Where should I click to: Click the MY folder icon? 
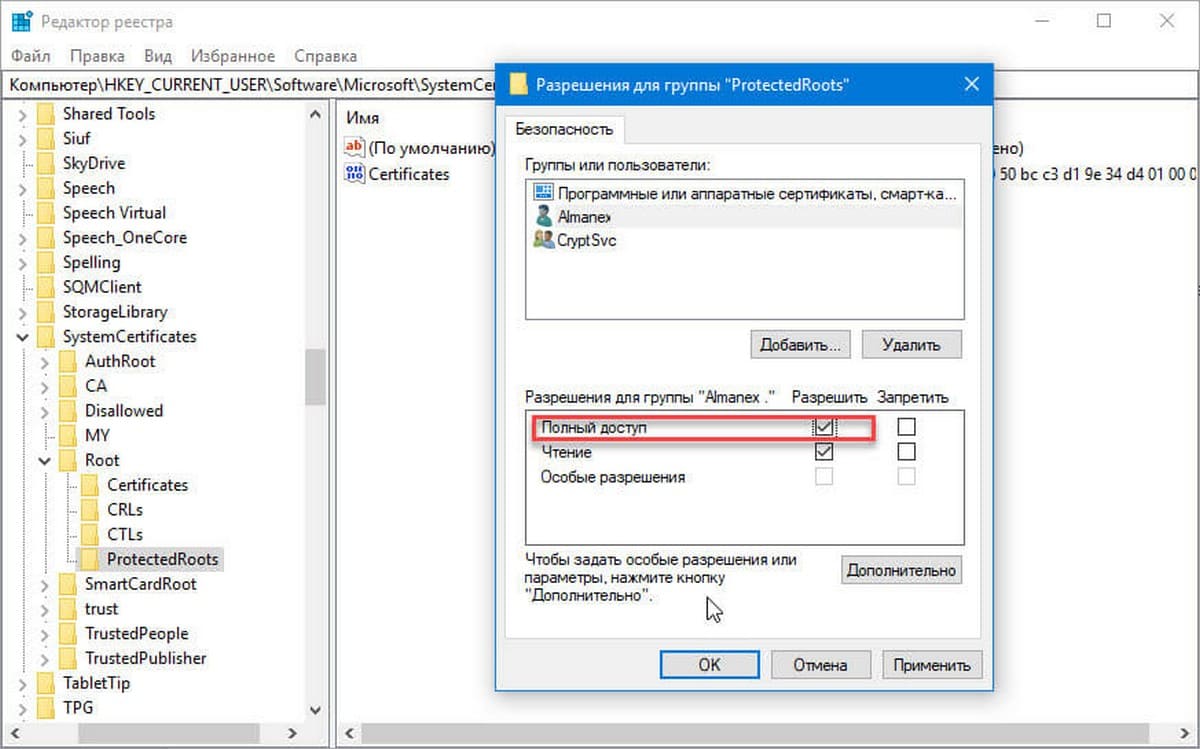pos(67,436)
